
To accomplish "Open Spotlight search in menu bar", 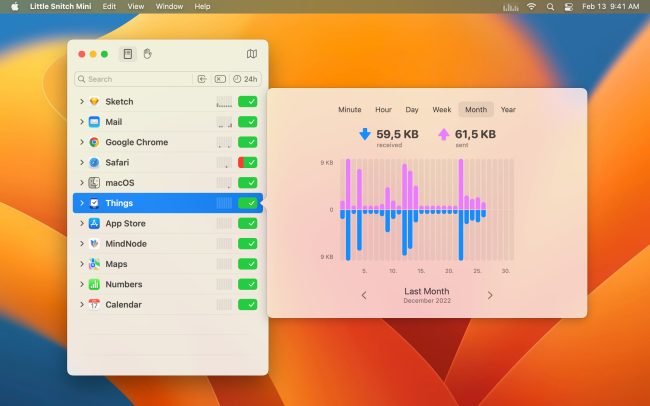I will 550,7.
